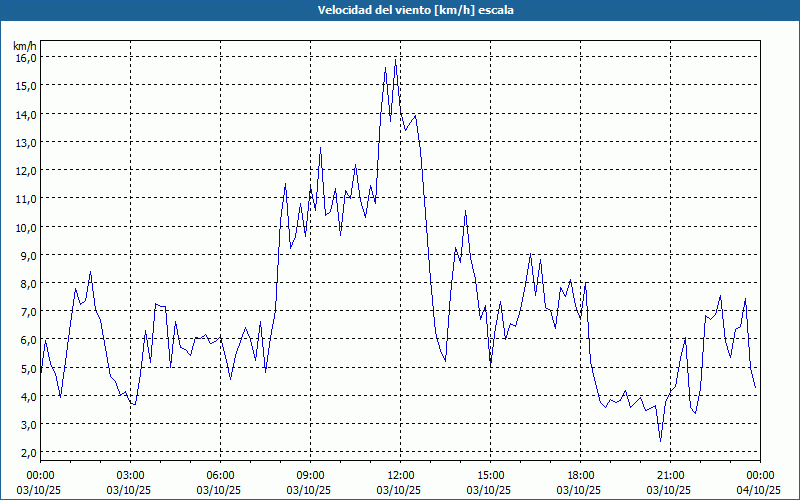This screenshot has height=500, width=800.
Task: Select the 10,0 y-axis tick label
Action: point(25,227)
